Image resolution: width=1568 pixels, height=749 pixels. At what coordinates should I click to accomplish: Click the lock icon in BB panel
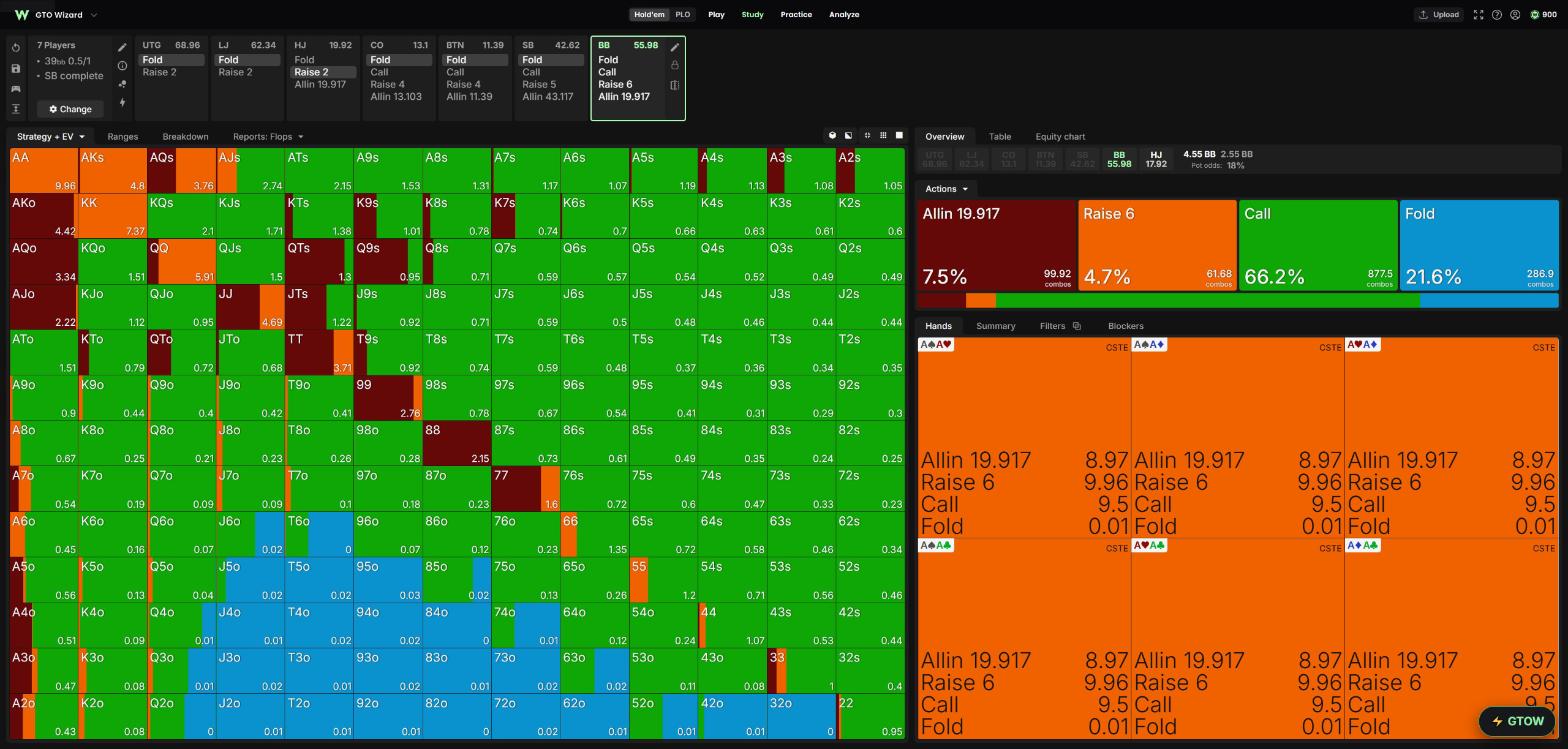(x=675, y=66)
